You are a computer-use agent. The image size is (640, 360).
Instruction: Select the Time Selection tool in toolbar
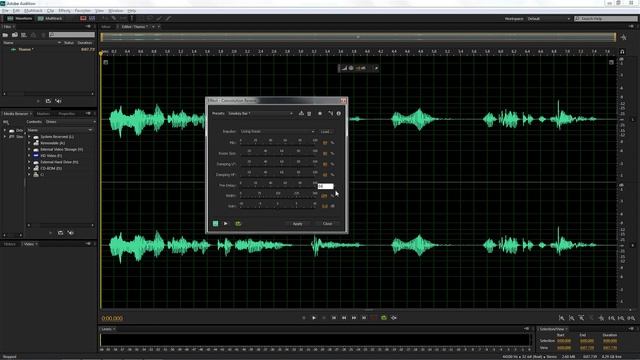click(x=131, y=18)
